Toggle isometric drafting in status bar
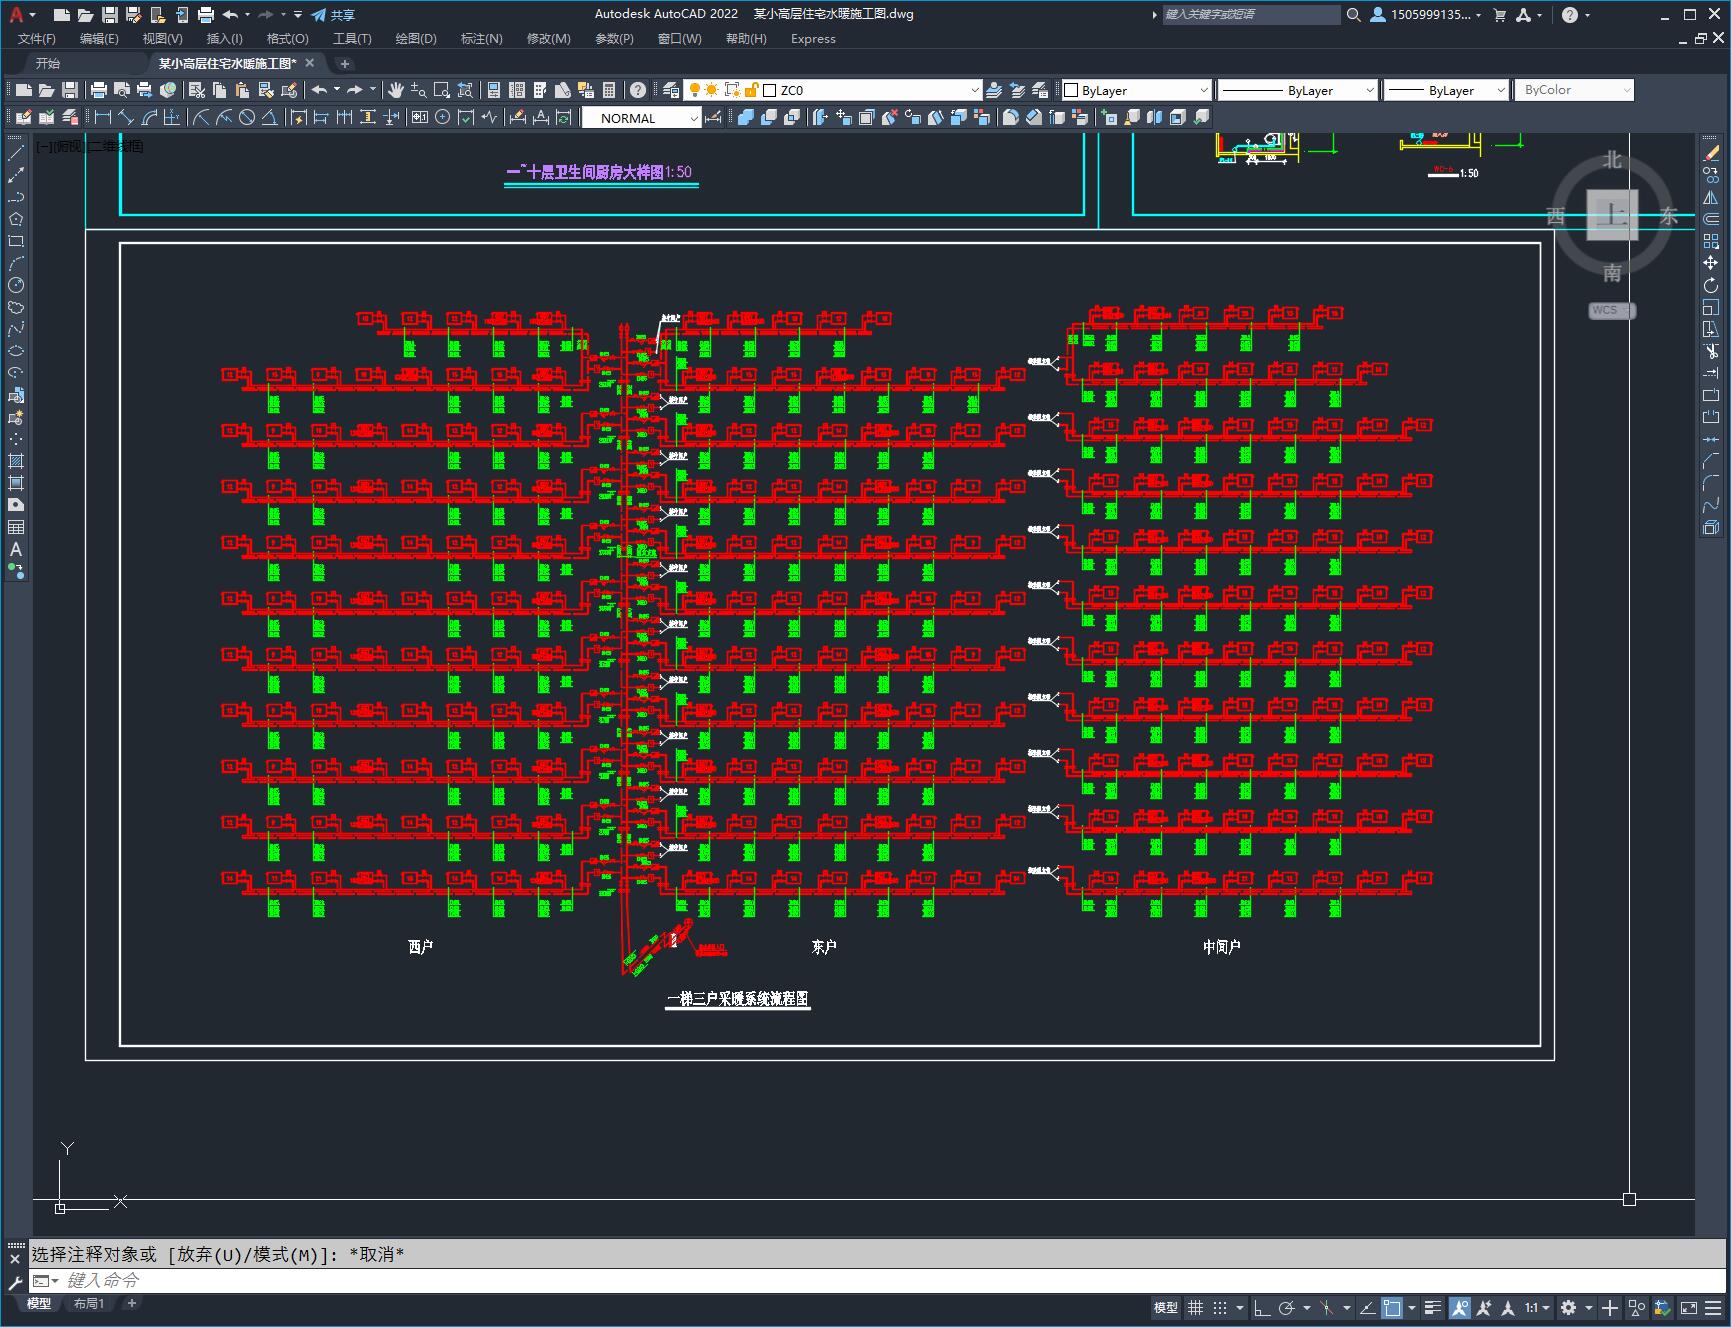 click(x=1327, y=1307)
